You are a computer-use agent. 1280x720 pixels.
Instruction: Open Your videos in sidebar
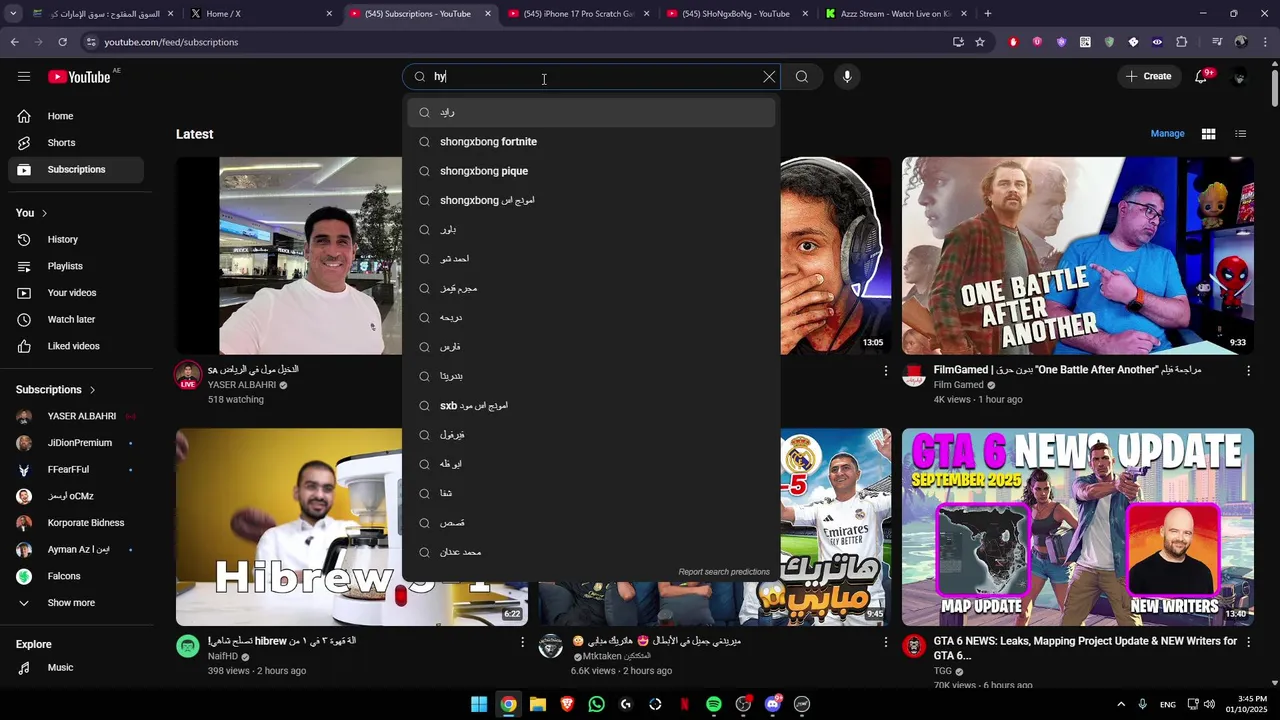point(76,293)
